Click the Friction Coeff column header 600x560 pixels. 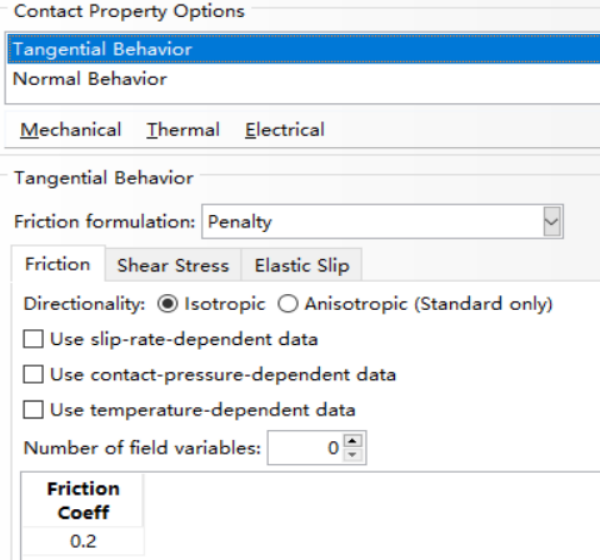click(83, 500)
